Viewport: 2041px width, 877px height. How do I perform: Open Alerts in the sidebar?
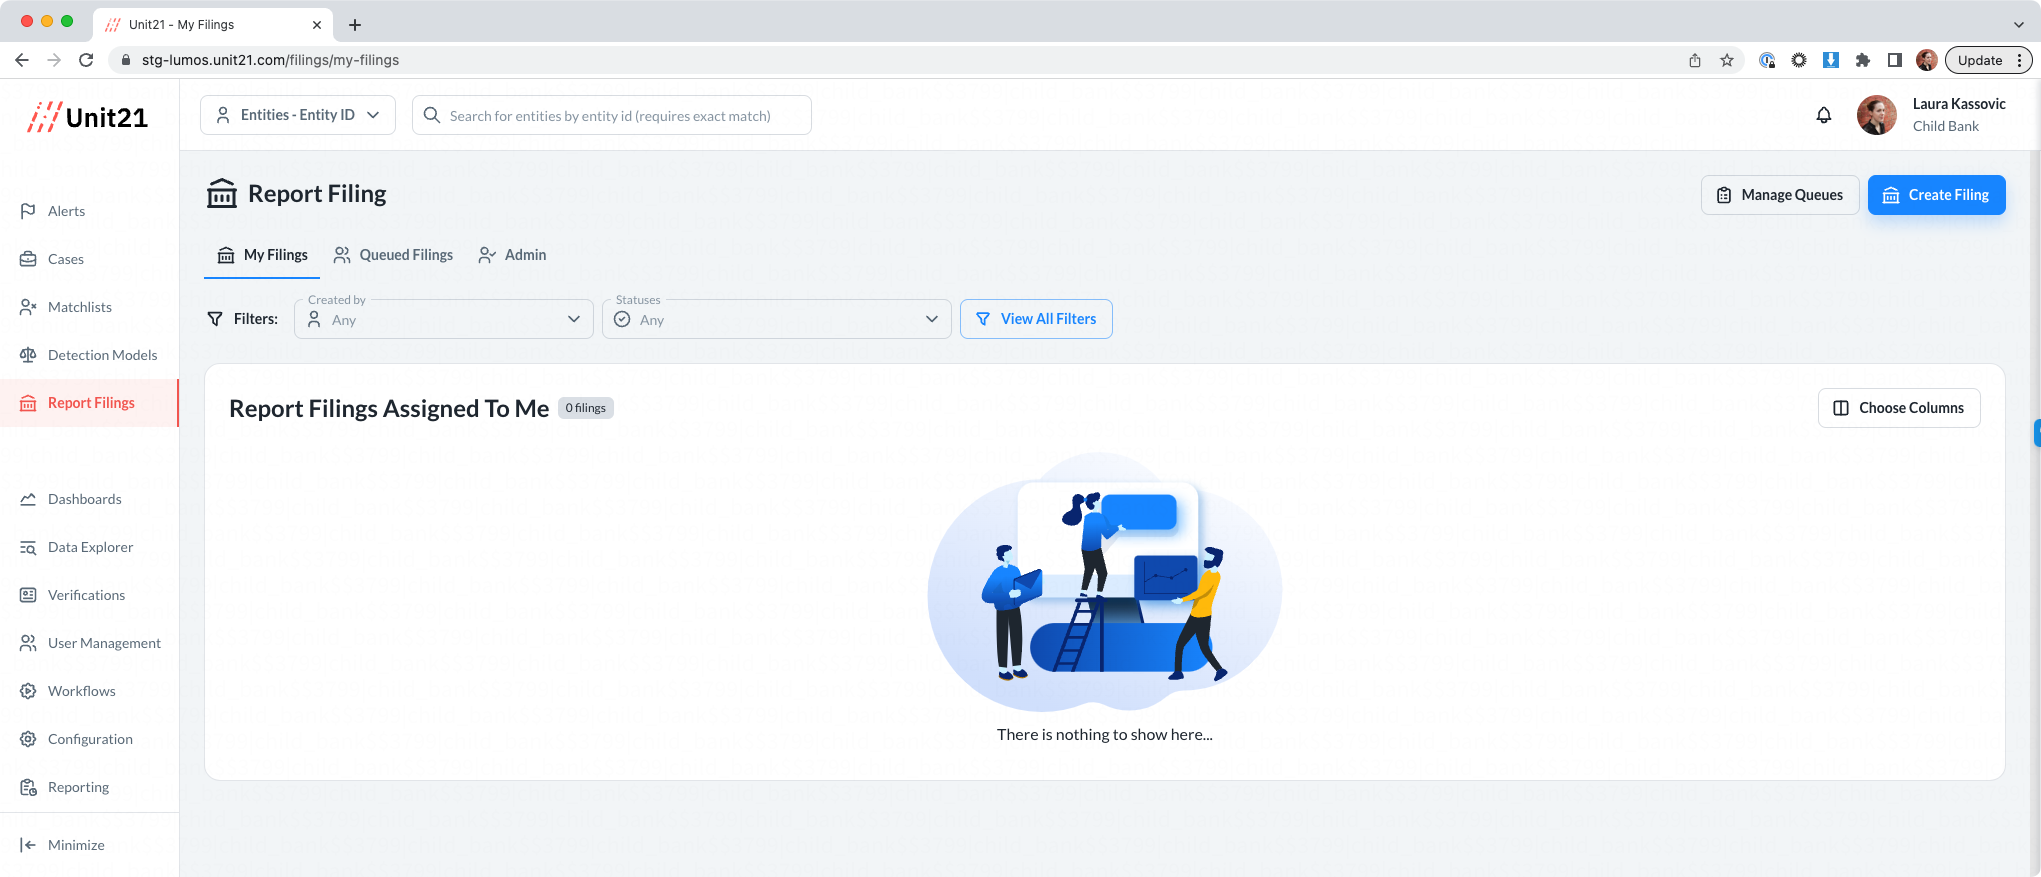66,211
